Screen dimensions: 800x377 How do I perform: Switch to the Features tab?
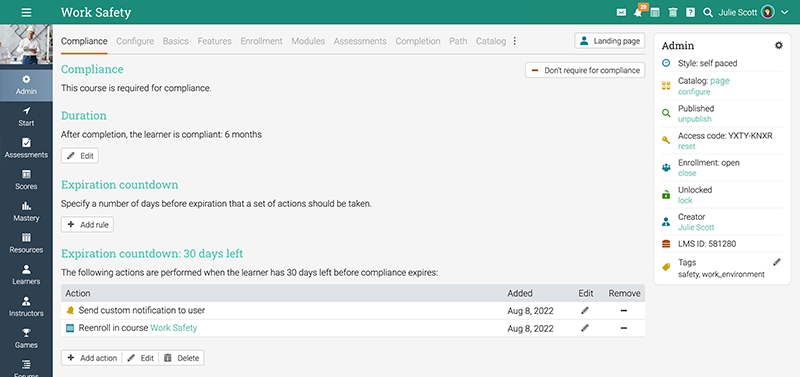coord(214,41)
